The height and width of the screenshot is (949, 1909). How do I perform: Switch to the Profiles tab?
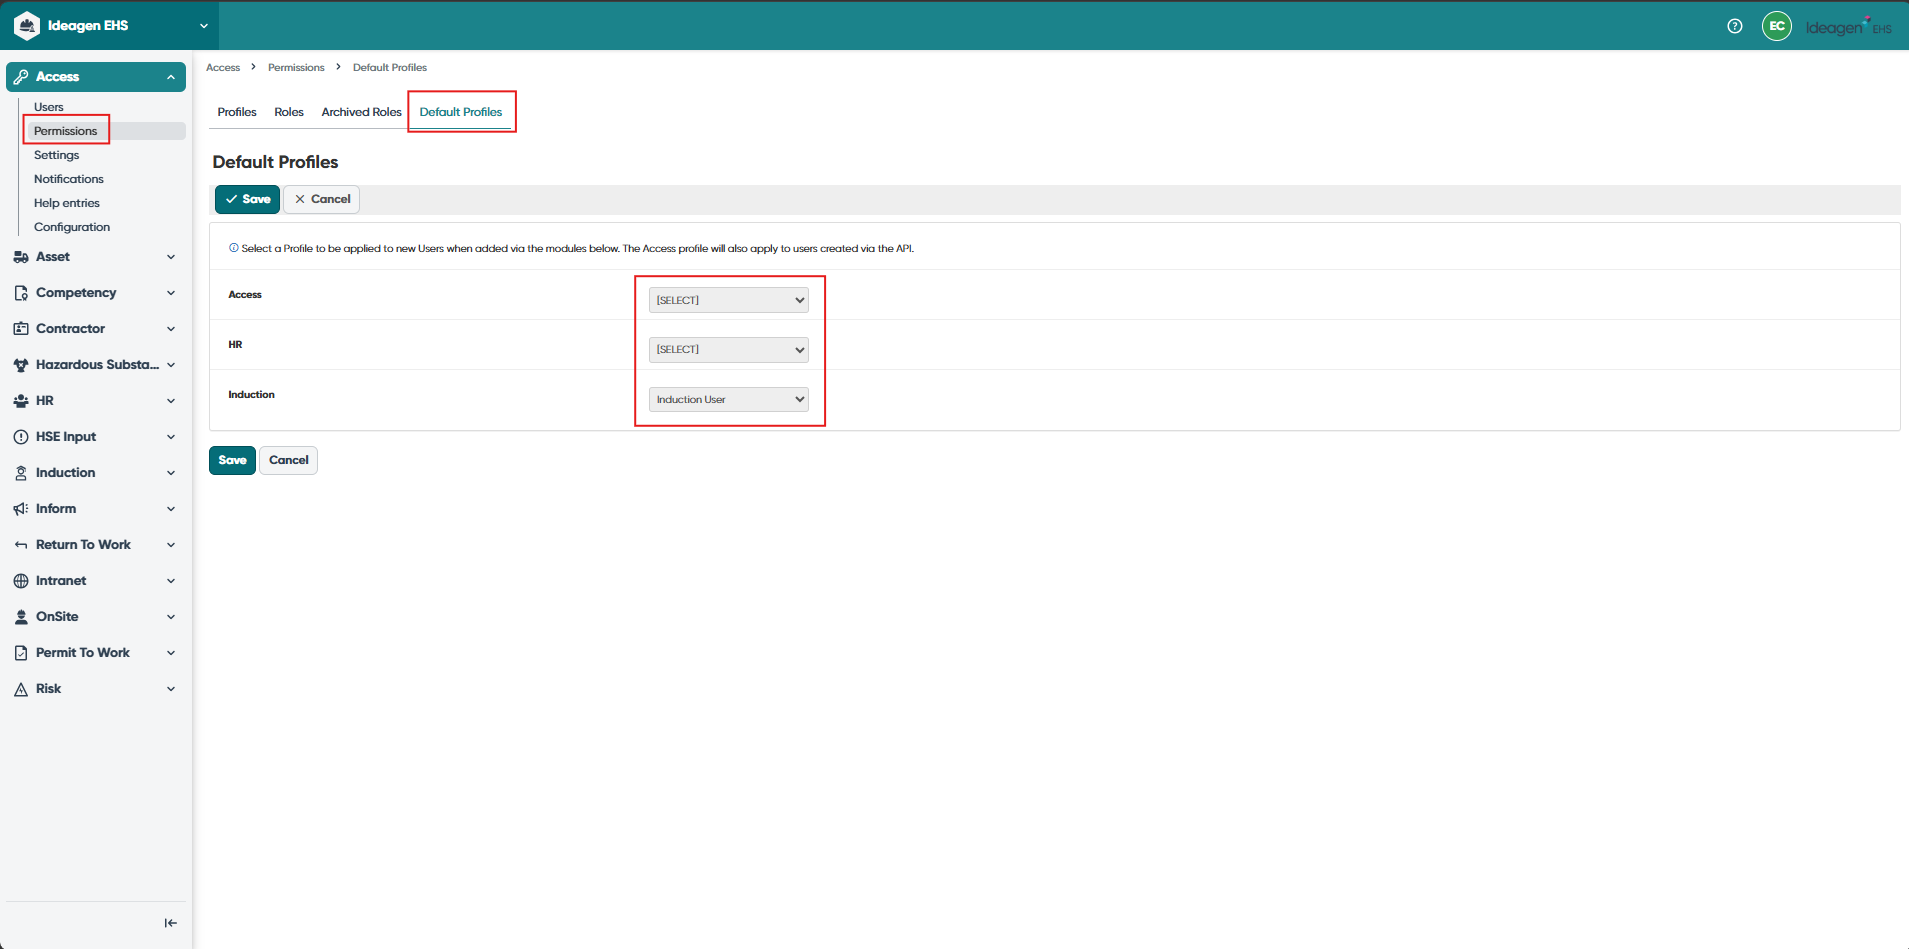tap(237, 112)
